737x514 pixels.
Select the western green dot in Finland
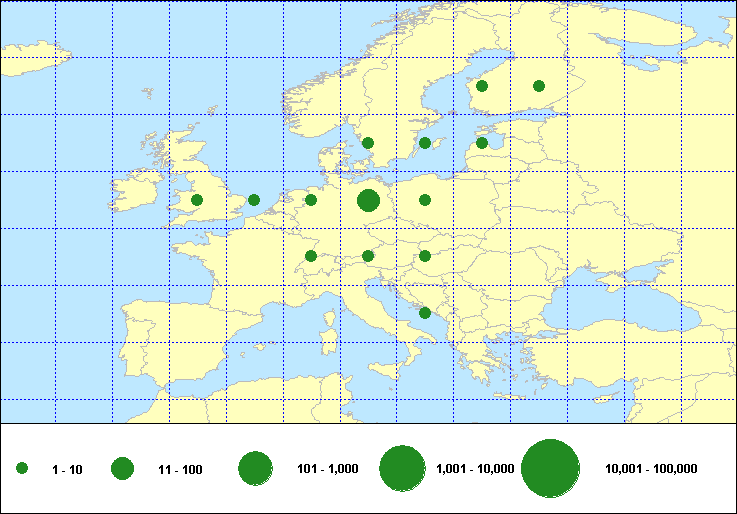[x=482, y=86]
